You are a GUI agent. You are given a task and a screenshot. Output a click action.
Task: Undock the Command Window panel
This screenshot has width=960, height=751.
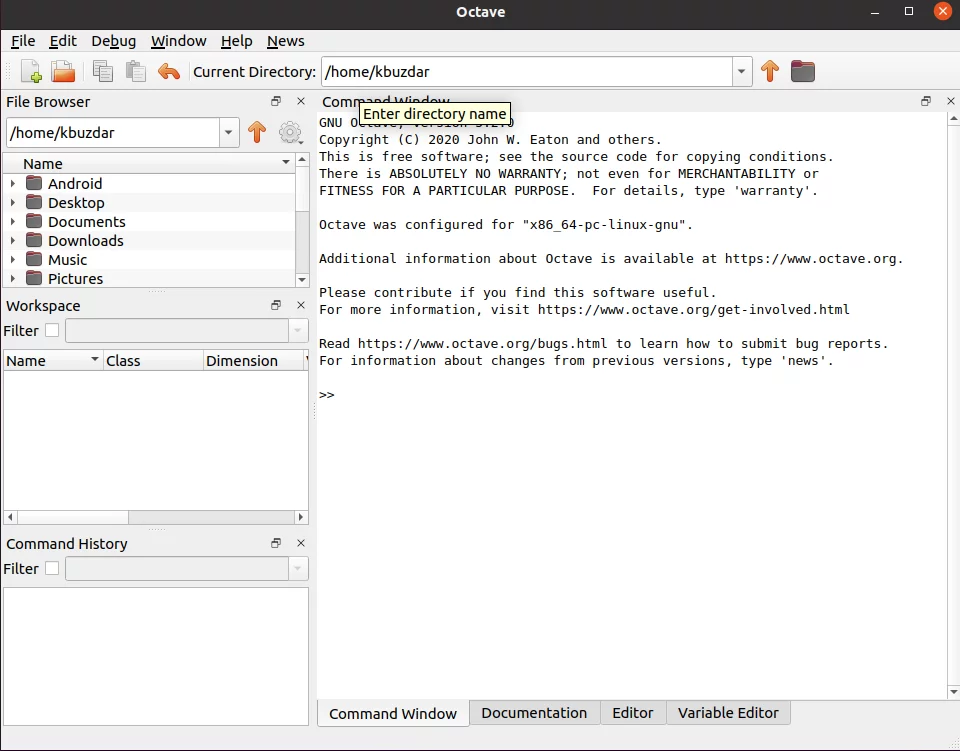pyautogui.click(x=926, y=101)
